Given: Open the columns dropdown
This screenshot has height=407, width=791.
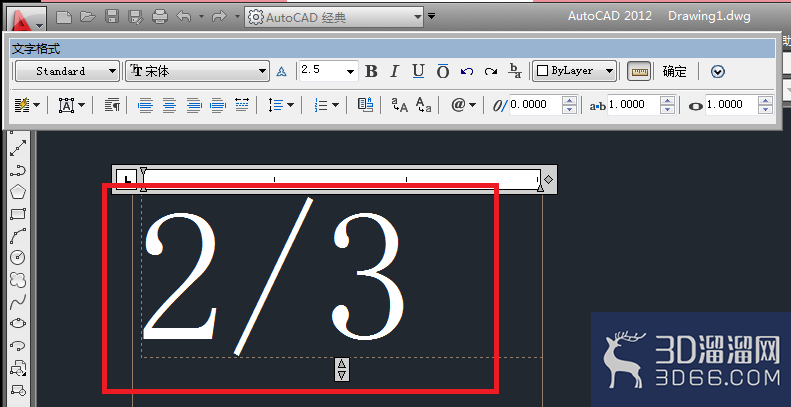Looking at the screenshot, I should (28, 105).
